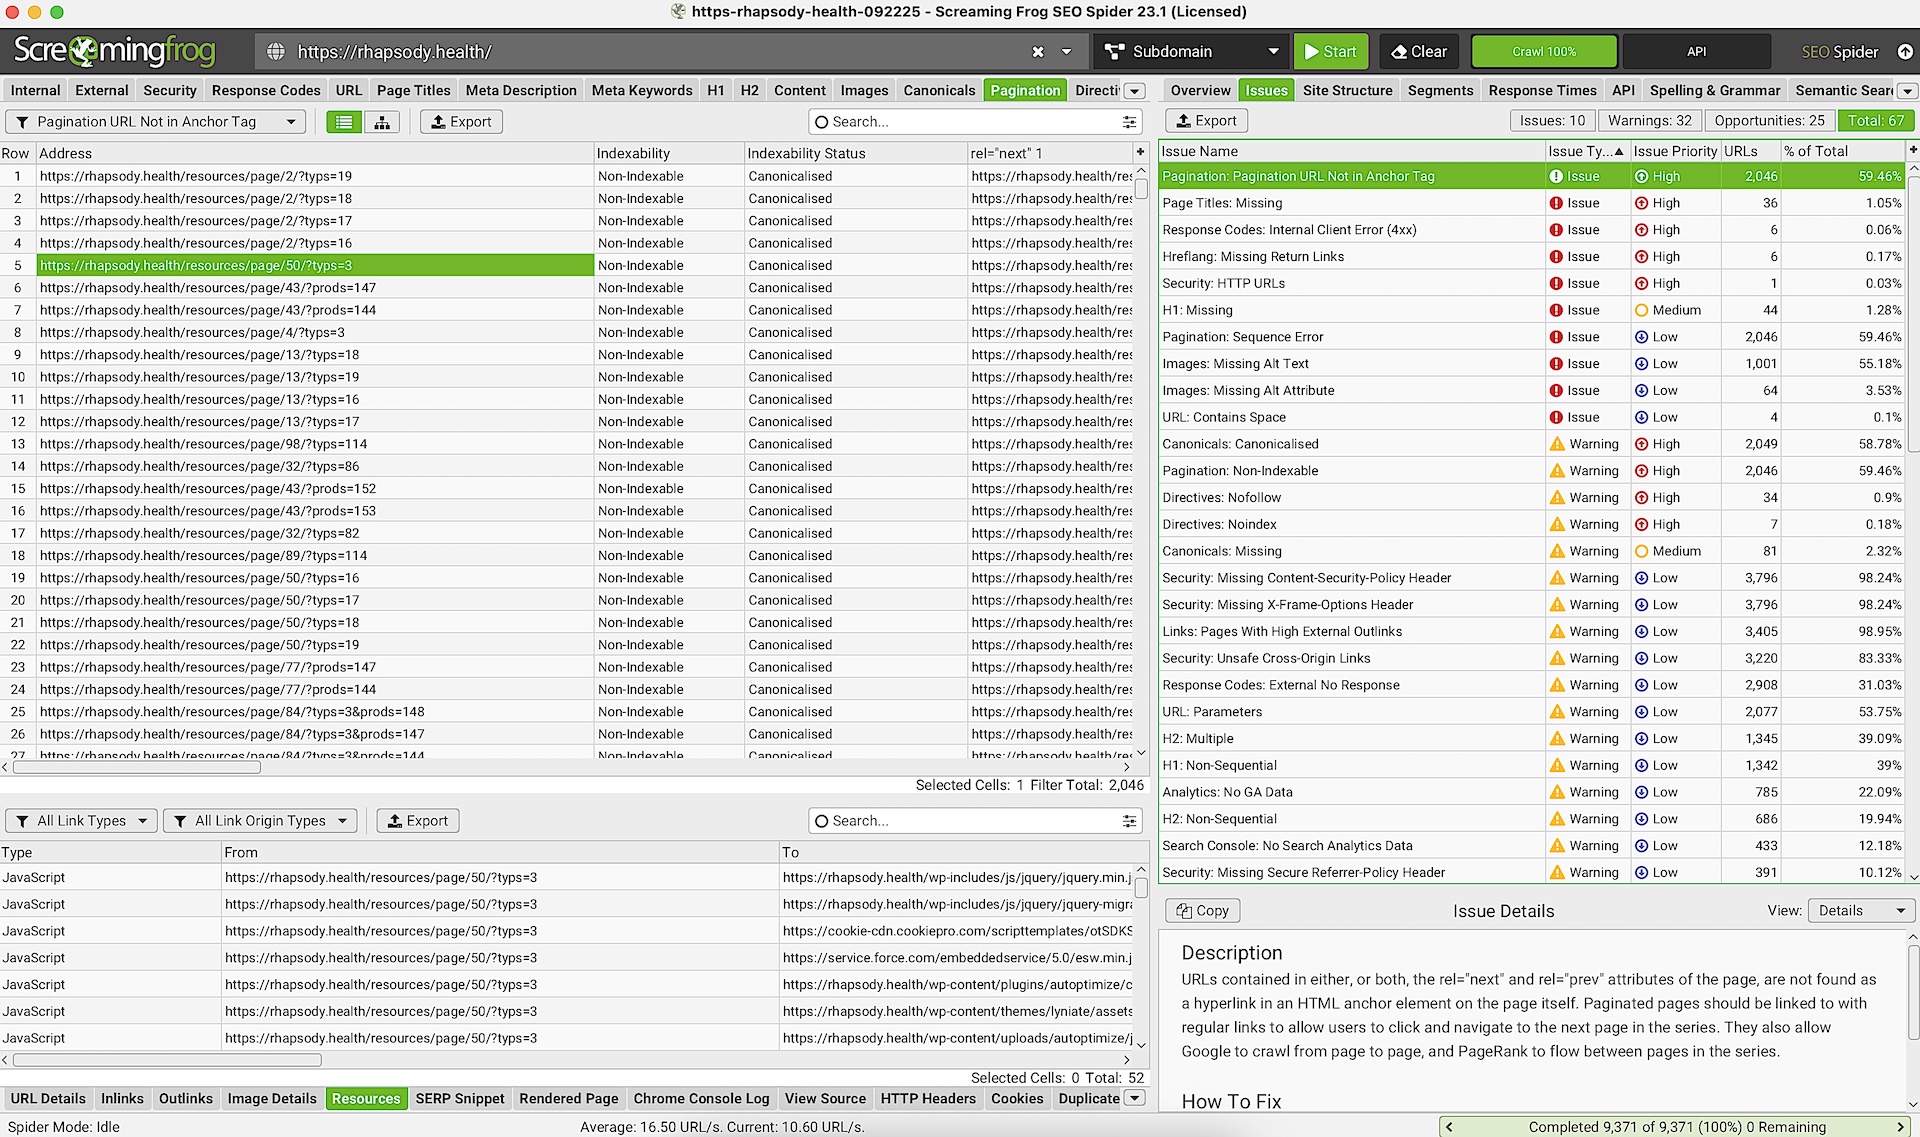Screen dimensions: 1920x1137
Task: Open Pagination URL Not in Anchor Tag filter dropdown
Action: [x=155, y=122]
